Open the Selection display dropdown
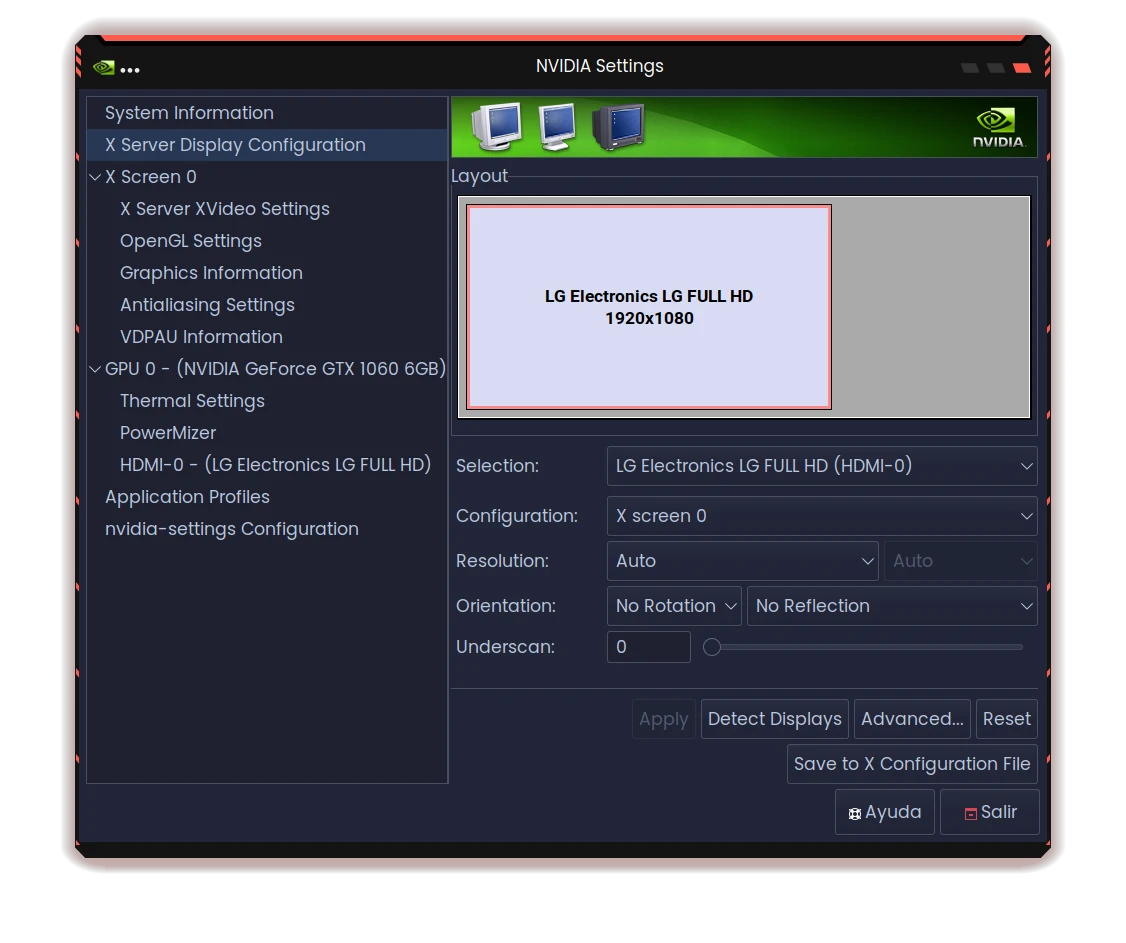 (821, 466)
